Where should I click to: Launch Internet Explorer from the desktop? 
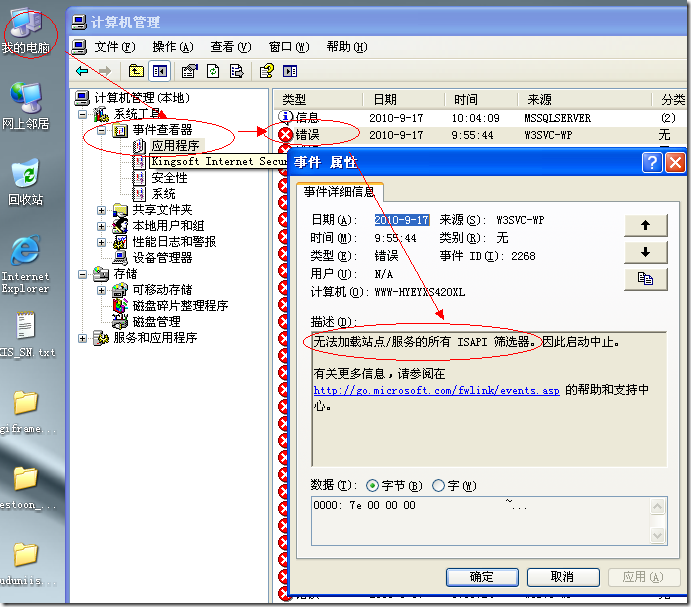point(25,264)
